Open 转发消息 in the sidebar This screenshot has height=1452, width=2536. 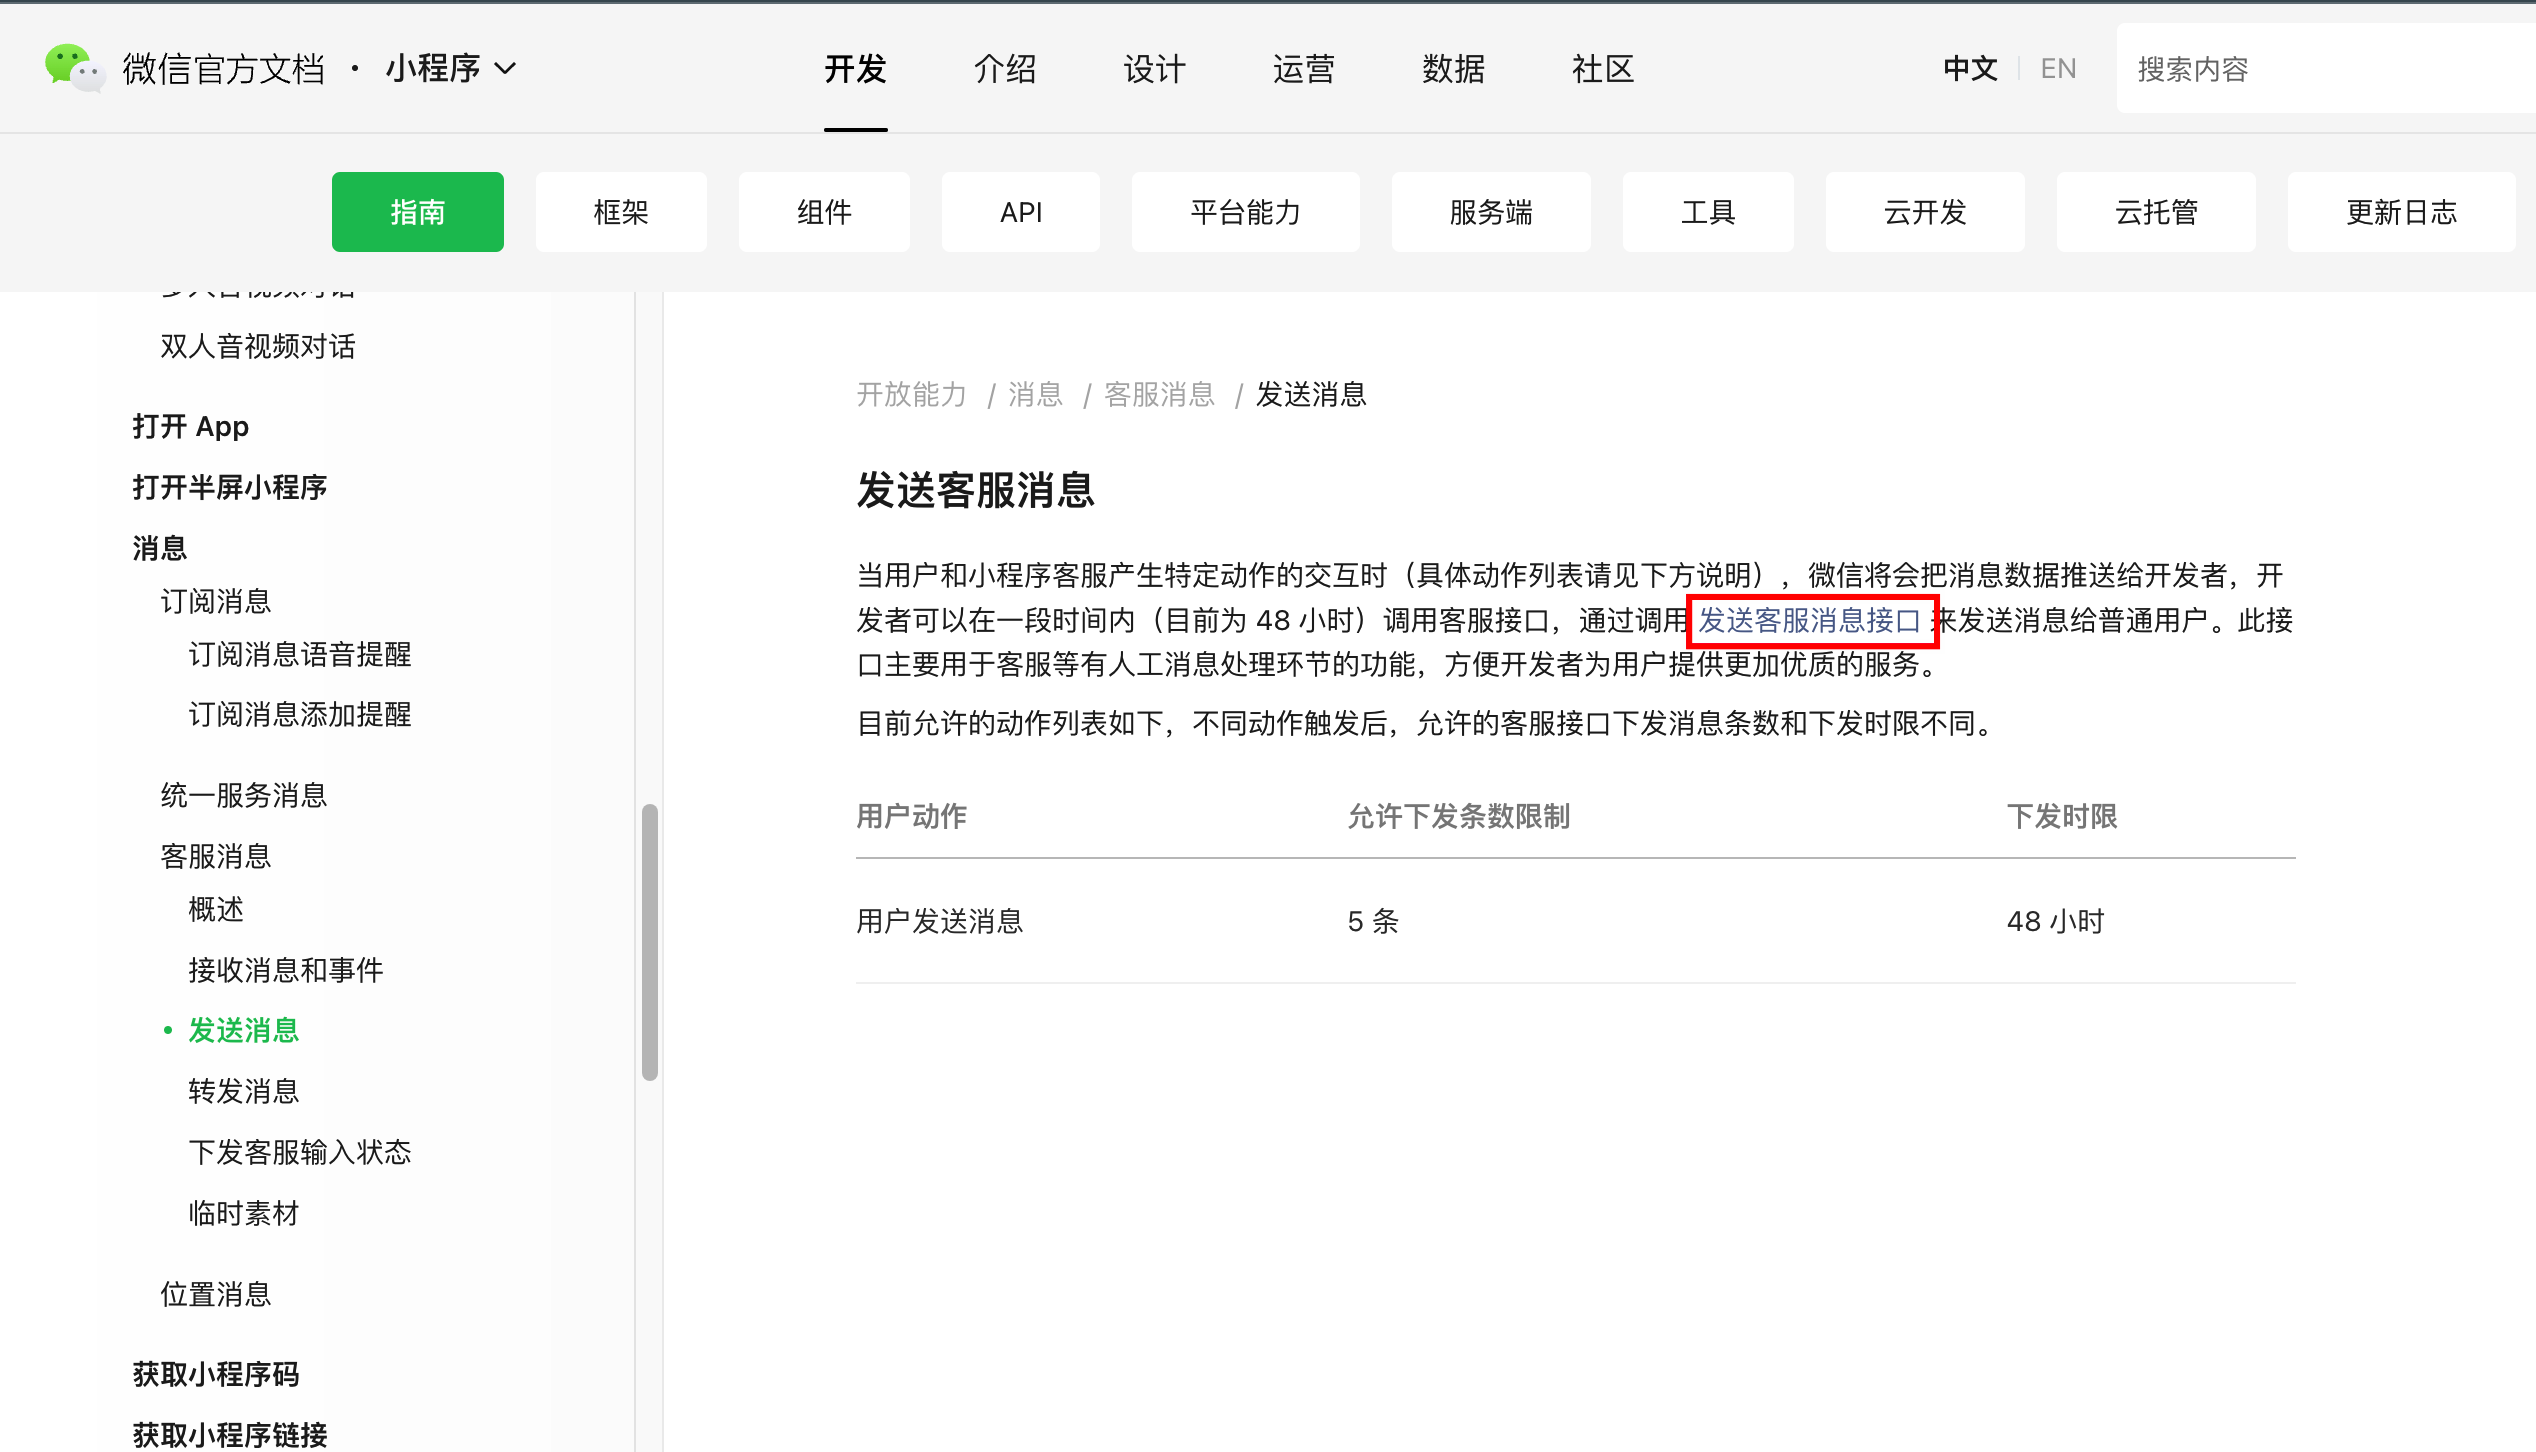tap(244, 1091)
